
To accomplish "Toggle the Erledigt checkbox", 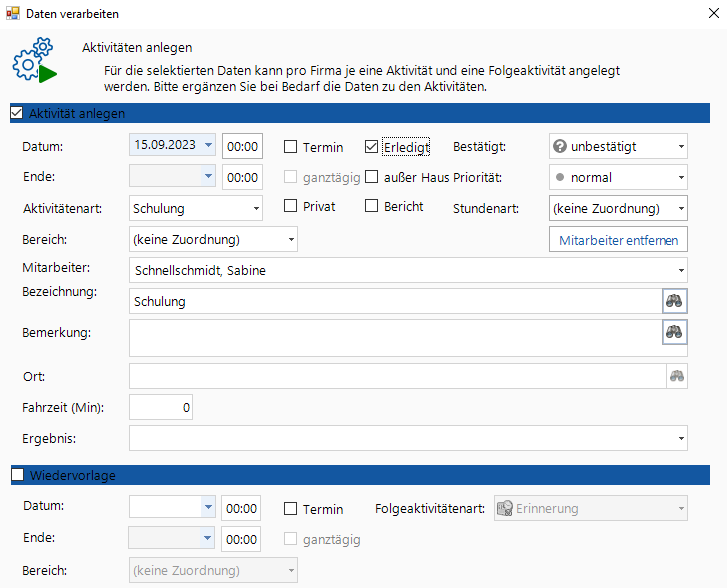I will click(x=372, y=147).
